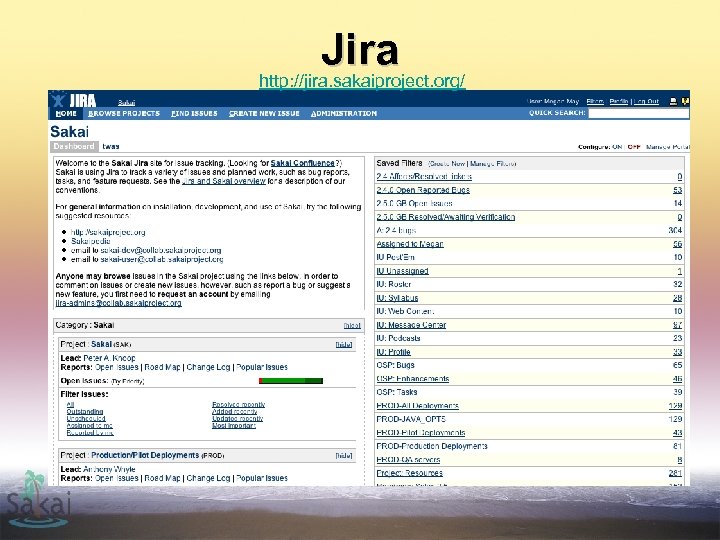Viewport: 720px width, 540px height.
Task: Filter Sakai issues by All
Action: pos(70,405)
